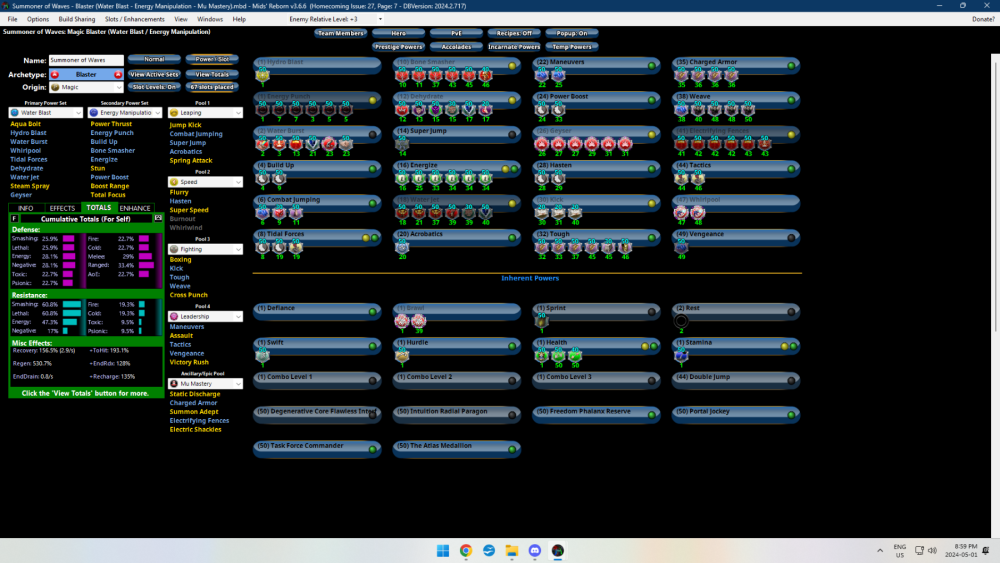The width and height of the screenshot is (1000, 563).
Task: Click the Smashing defense magenta bar
Action: click(68, 238)
